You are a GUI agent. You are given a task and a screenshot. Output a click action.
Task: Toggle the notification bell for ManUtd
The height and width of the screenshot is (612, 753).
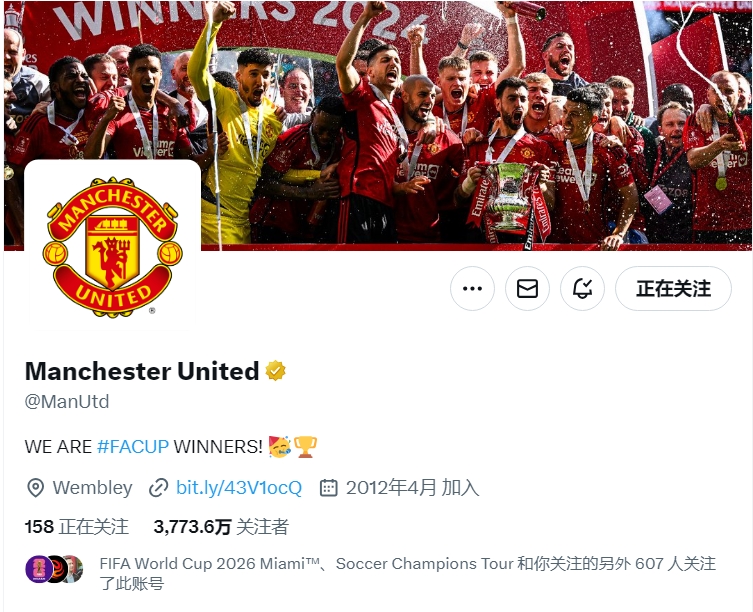583,289
